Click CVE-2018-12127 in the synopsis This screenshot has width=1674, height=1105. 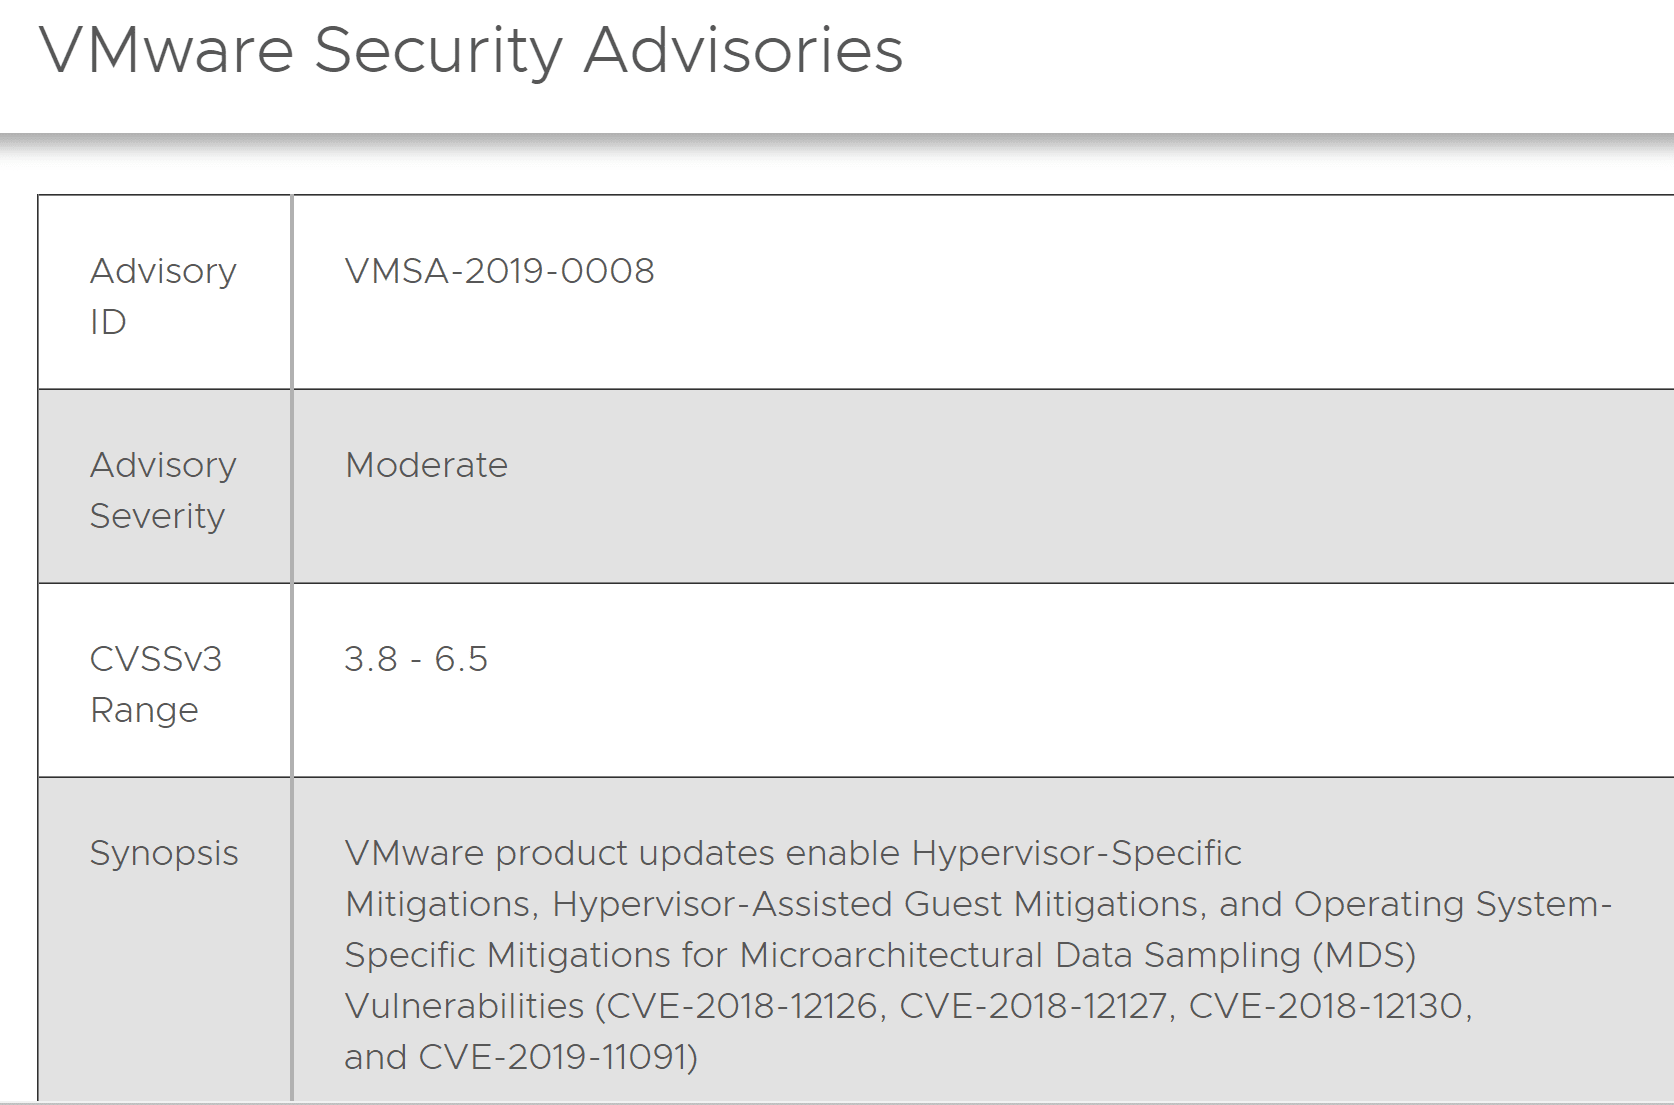coord(1034,1006)
